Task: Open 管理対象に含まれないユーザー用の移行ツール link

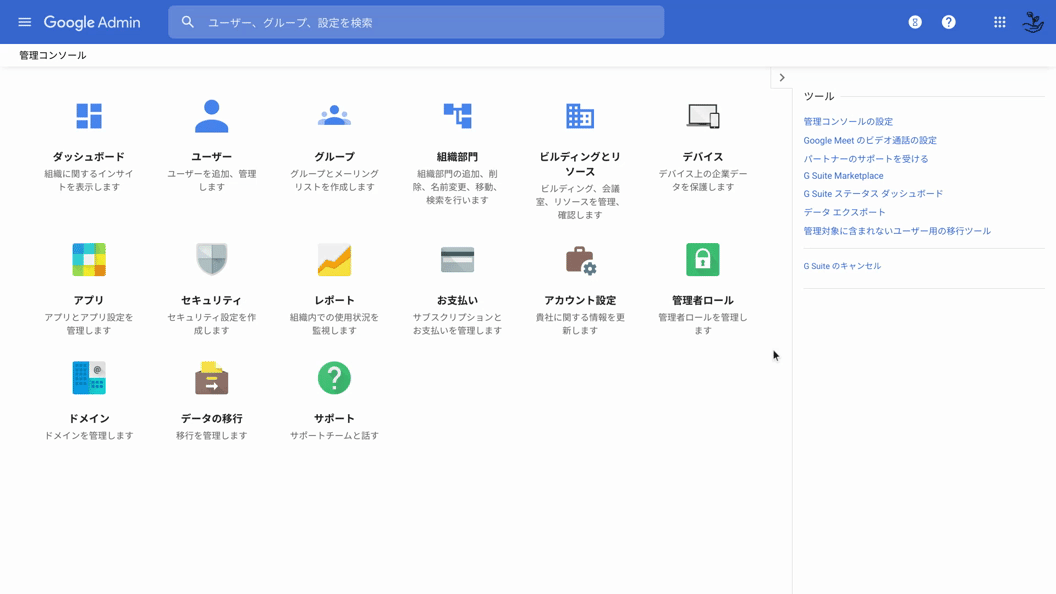Action: (896, 231)
